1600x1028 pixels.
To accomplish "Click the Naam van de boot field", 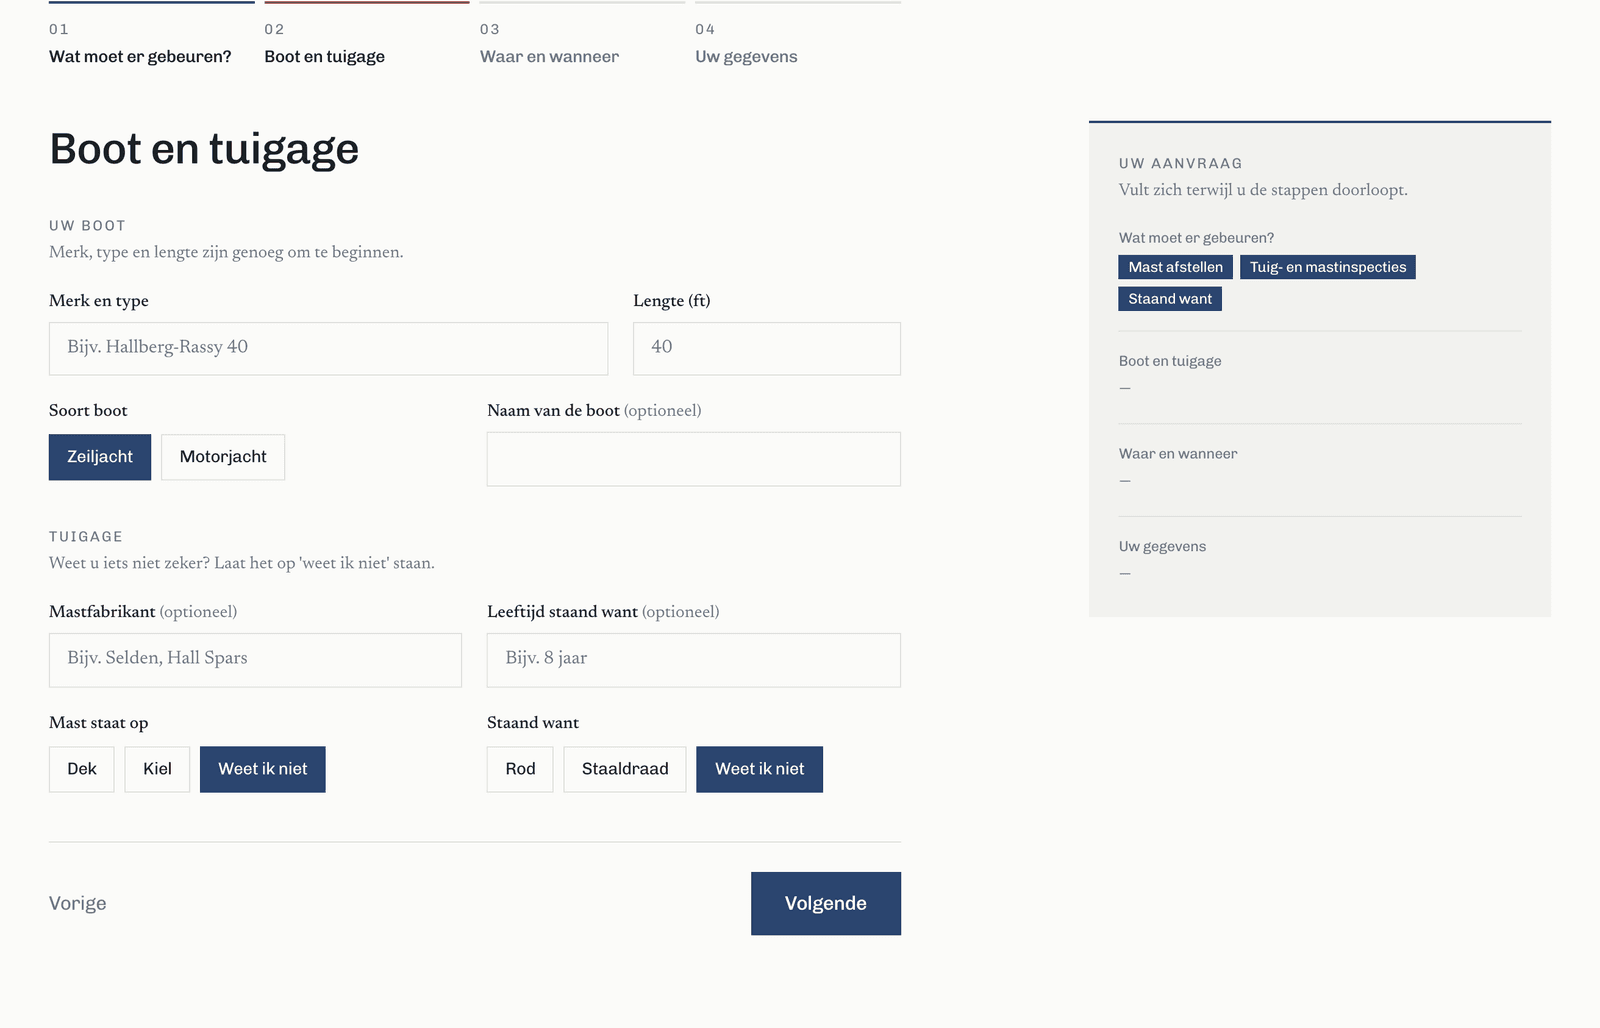I will [x=694, y=459].
